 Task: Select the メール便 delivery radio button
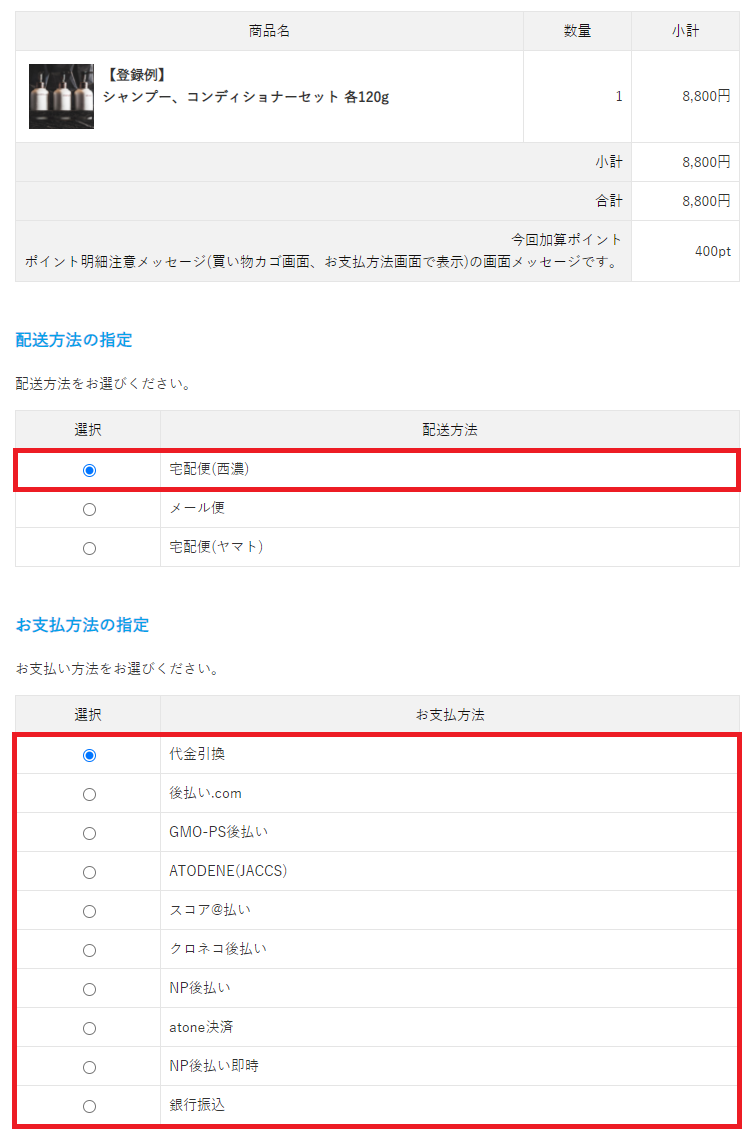click(x=89, y=509)
